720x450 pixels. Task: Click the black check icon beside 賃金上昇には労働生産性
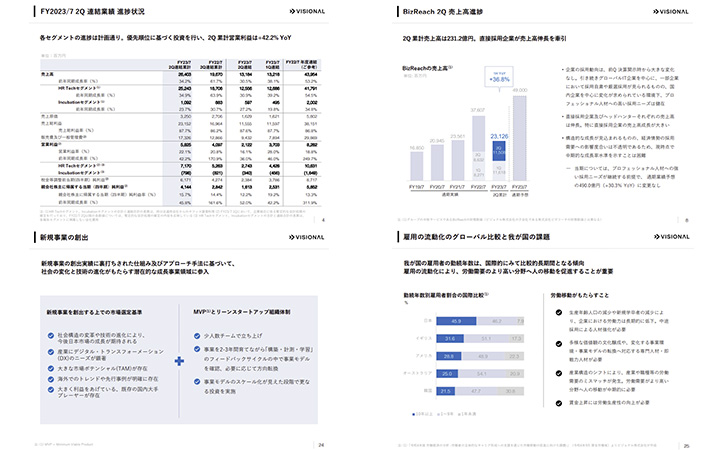559,404
